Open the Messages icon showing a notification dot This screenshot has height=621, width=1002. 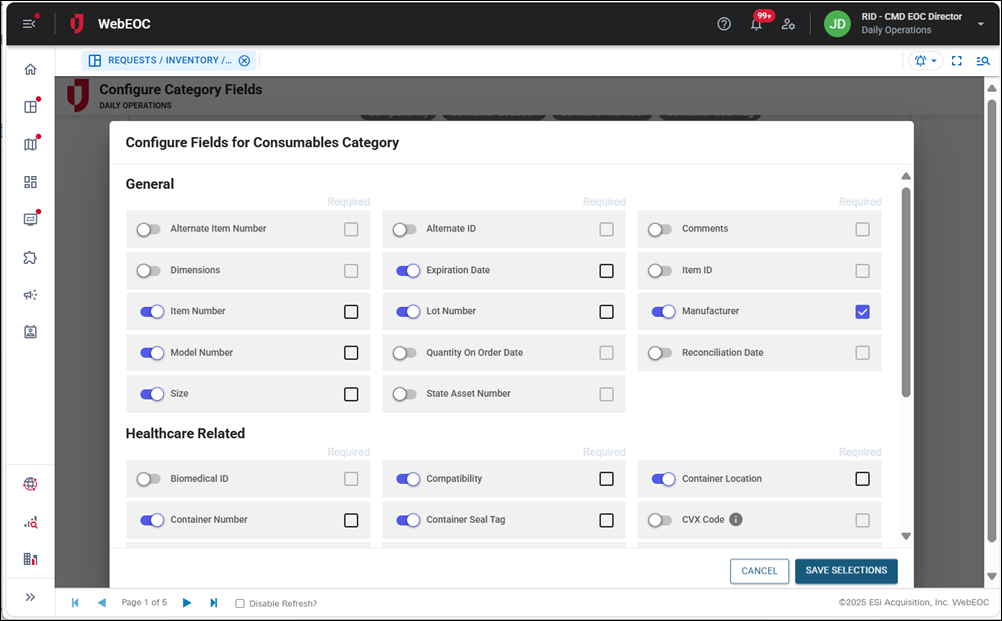[30, 219]
